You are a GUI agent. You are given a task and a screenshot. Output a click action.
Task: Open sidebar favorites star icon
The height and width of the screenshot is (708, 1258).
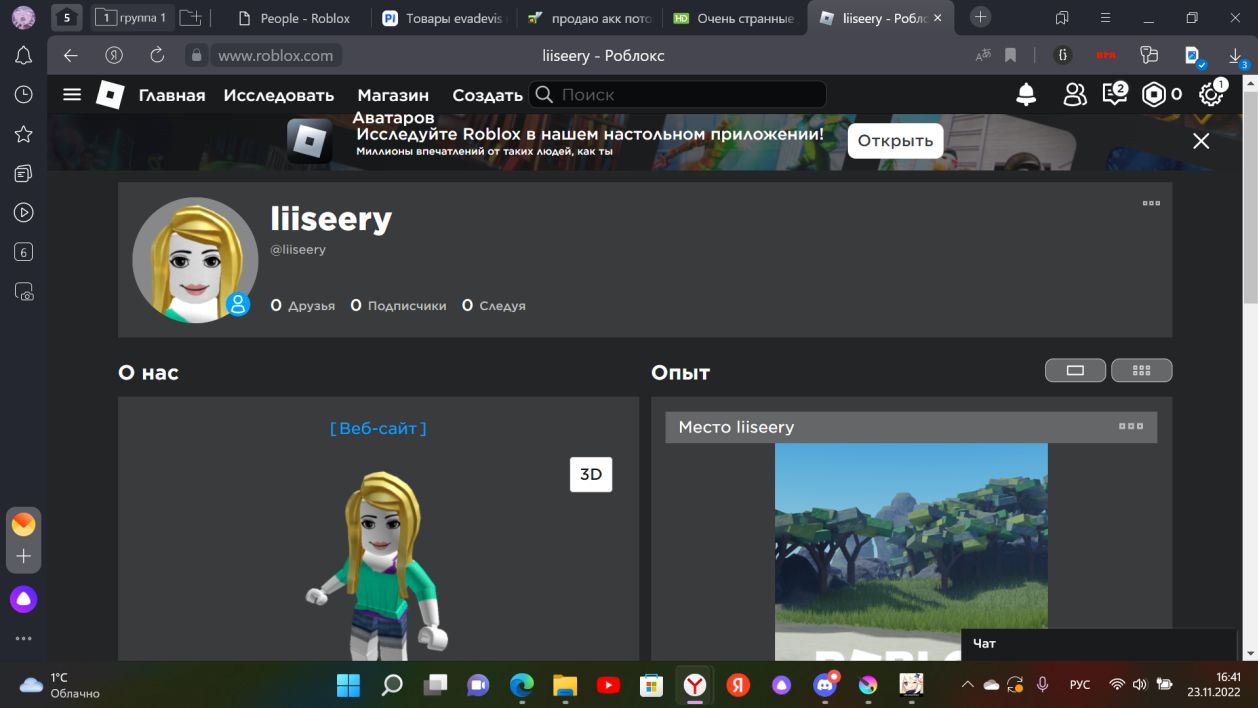(x=23, y=134)
